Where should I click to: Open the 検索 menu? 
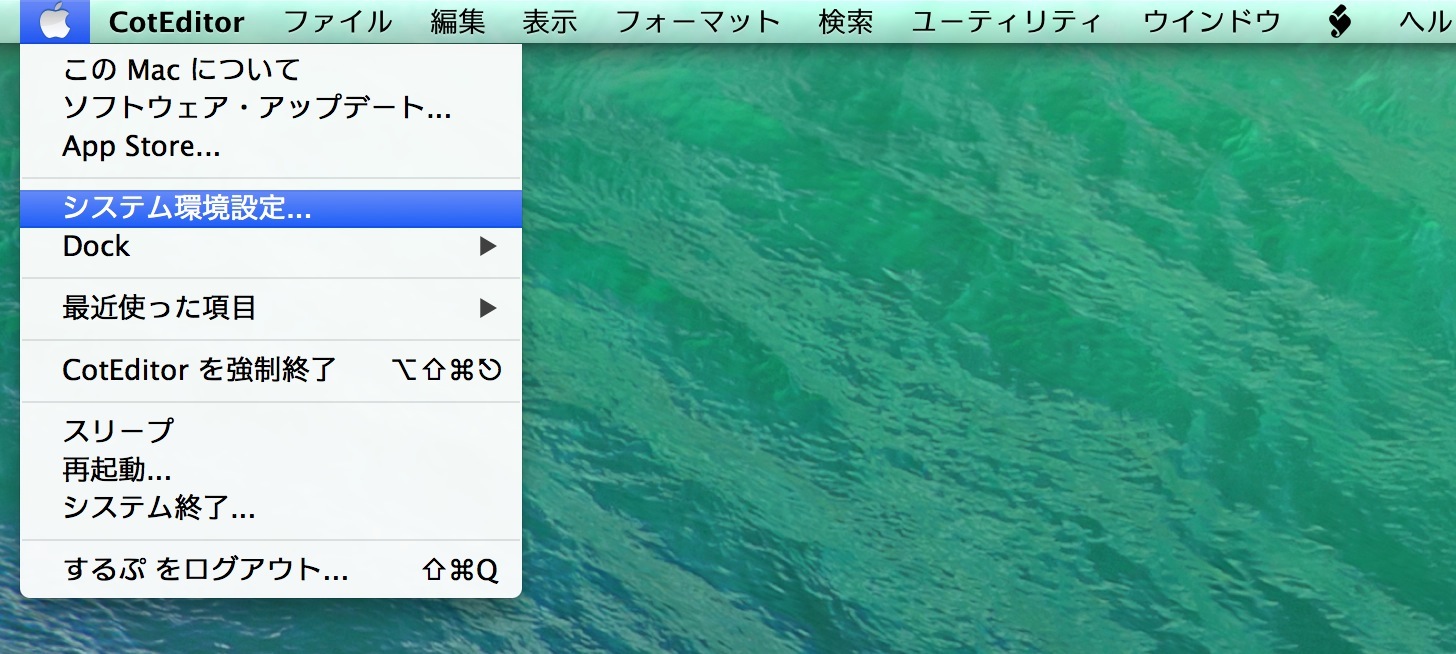pyautogui.click(x=846, y=22)
